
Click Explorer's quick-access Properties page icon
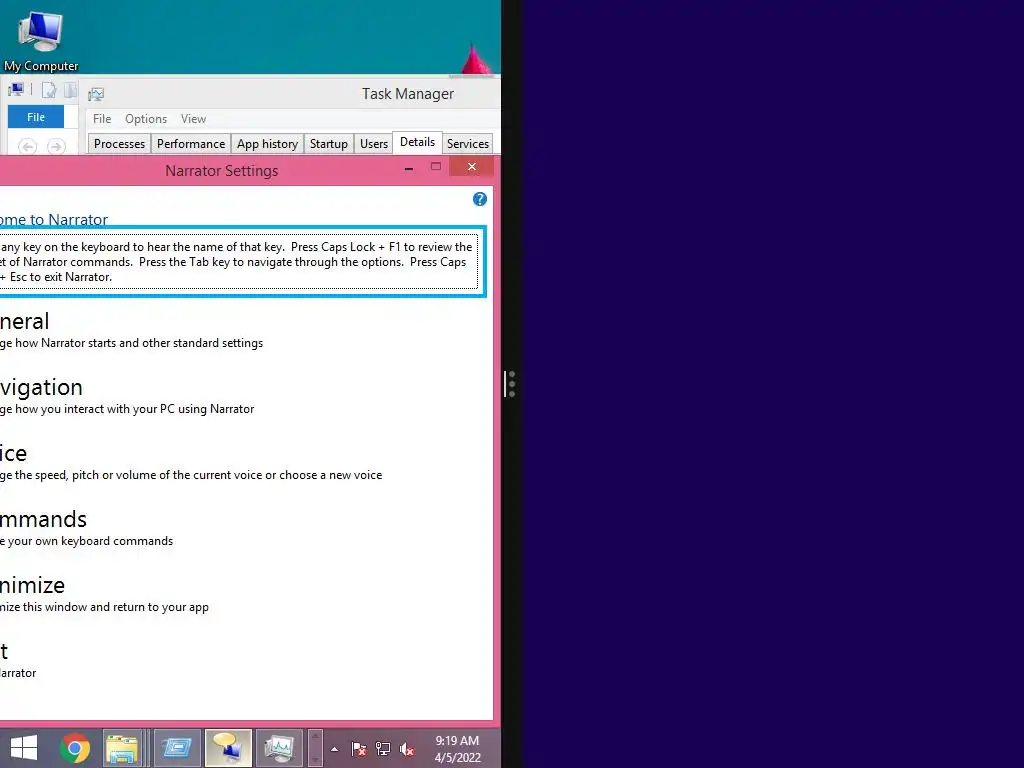49,90
